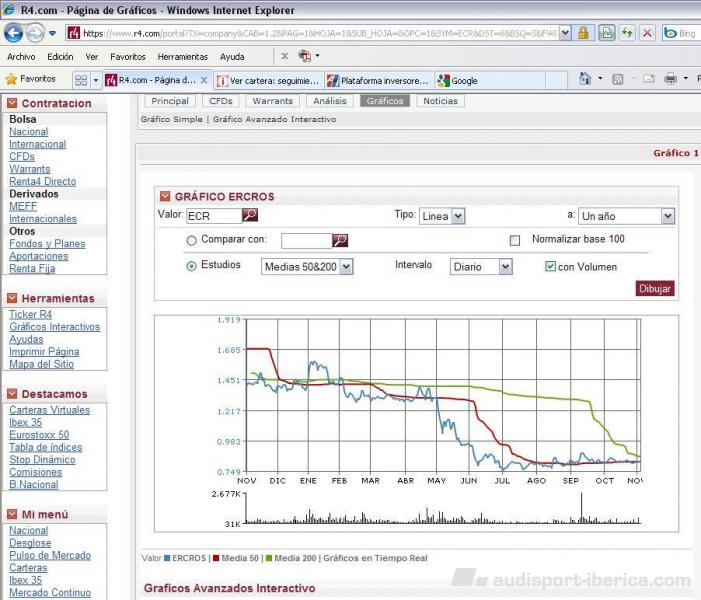Click the Print icon in command bar
Image resolution: width=701 pixels, height=600 pixels.
tap(670, 79)
